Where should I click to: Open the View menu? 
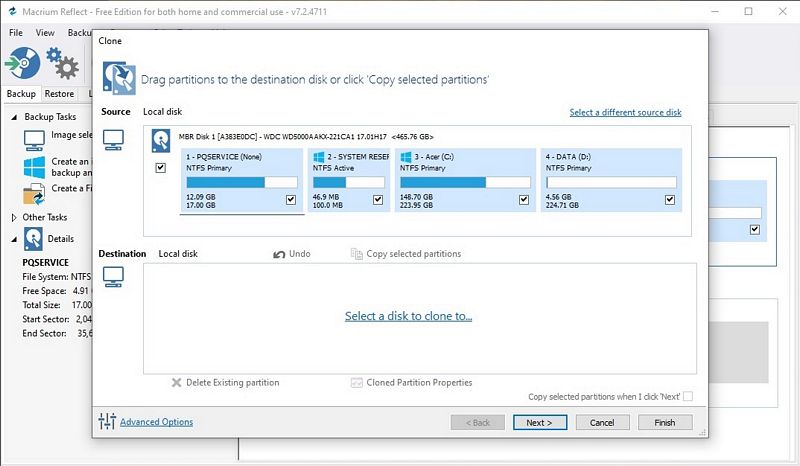point(45,33)
